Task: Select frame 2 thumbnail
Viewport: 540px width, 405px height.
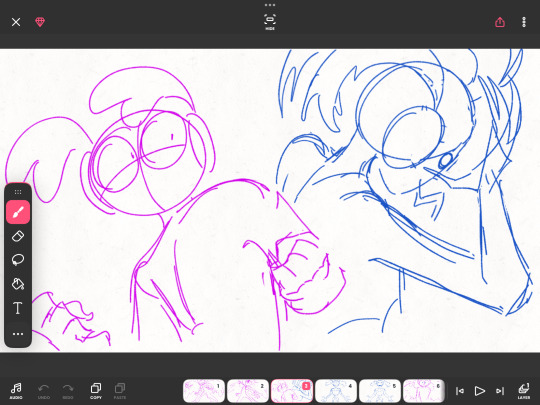Action: click(x=248, y=391)
